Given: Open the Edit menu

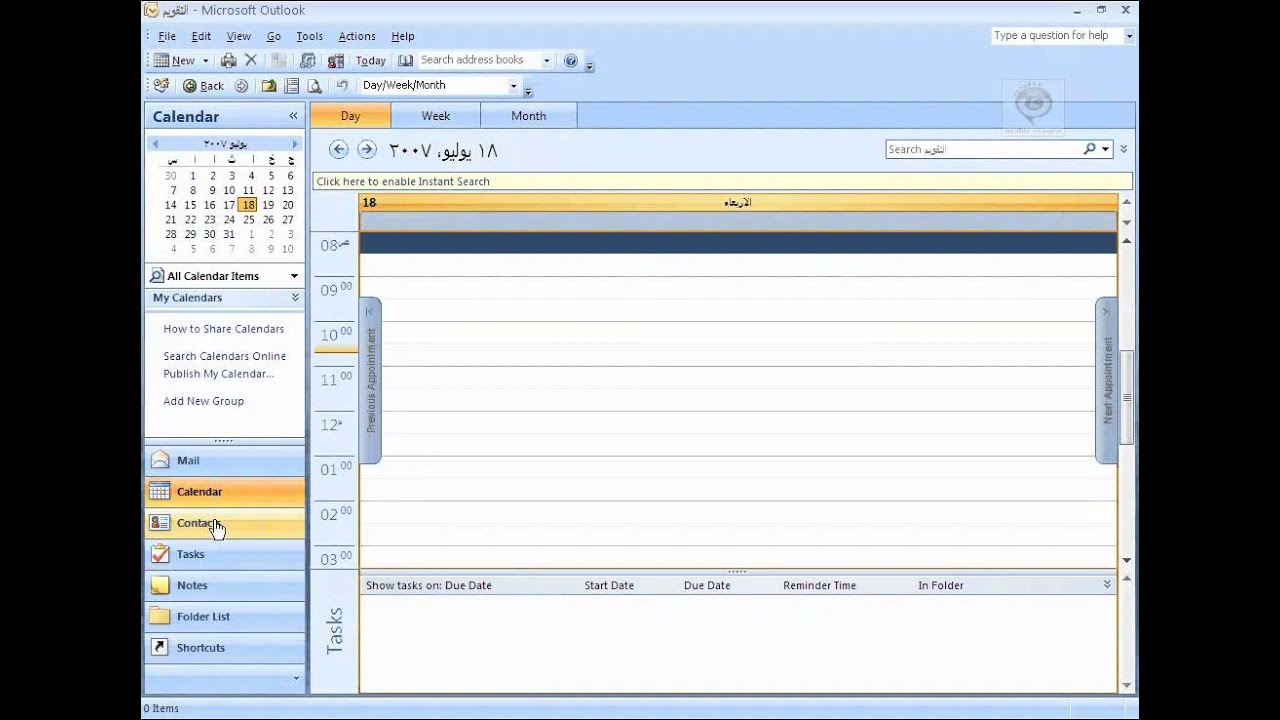Looking at the screenshot, I should click(x=201, y=36).
